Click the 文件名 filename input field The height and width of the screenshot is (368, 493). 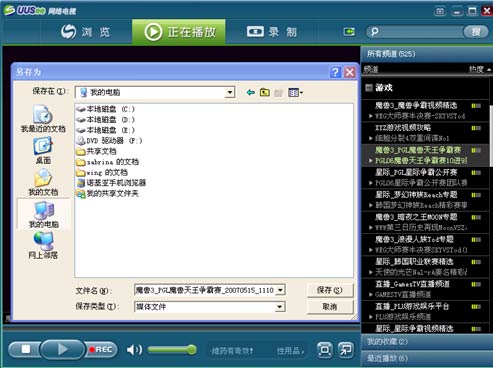coord(205,290)
